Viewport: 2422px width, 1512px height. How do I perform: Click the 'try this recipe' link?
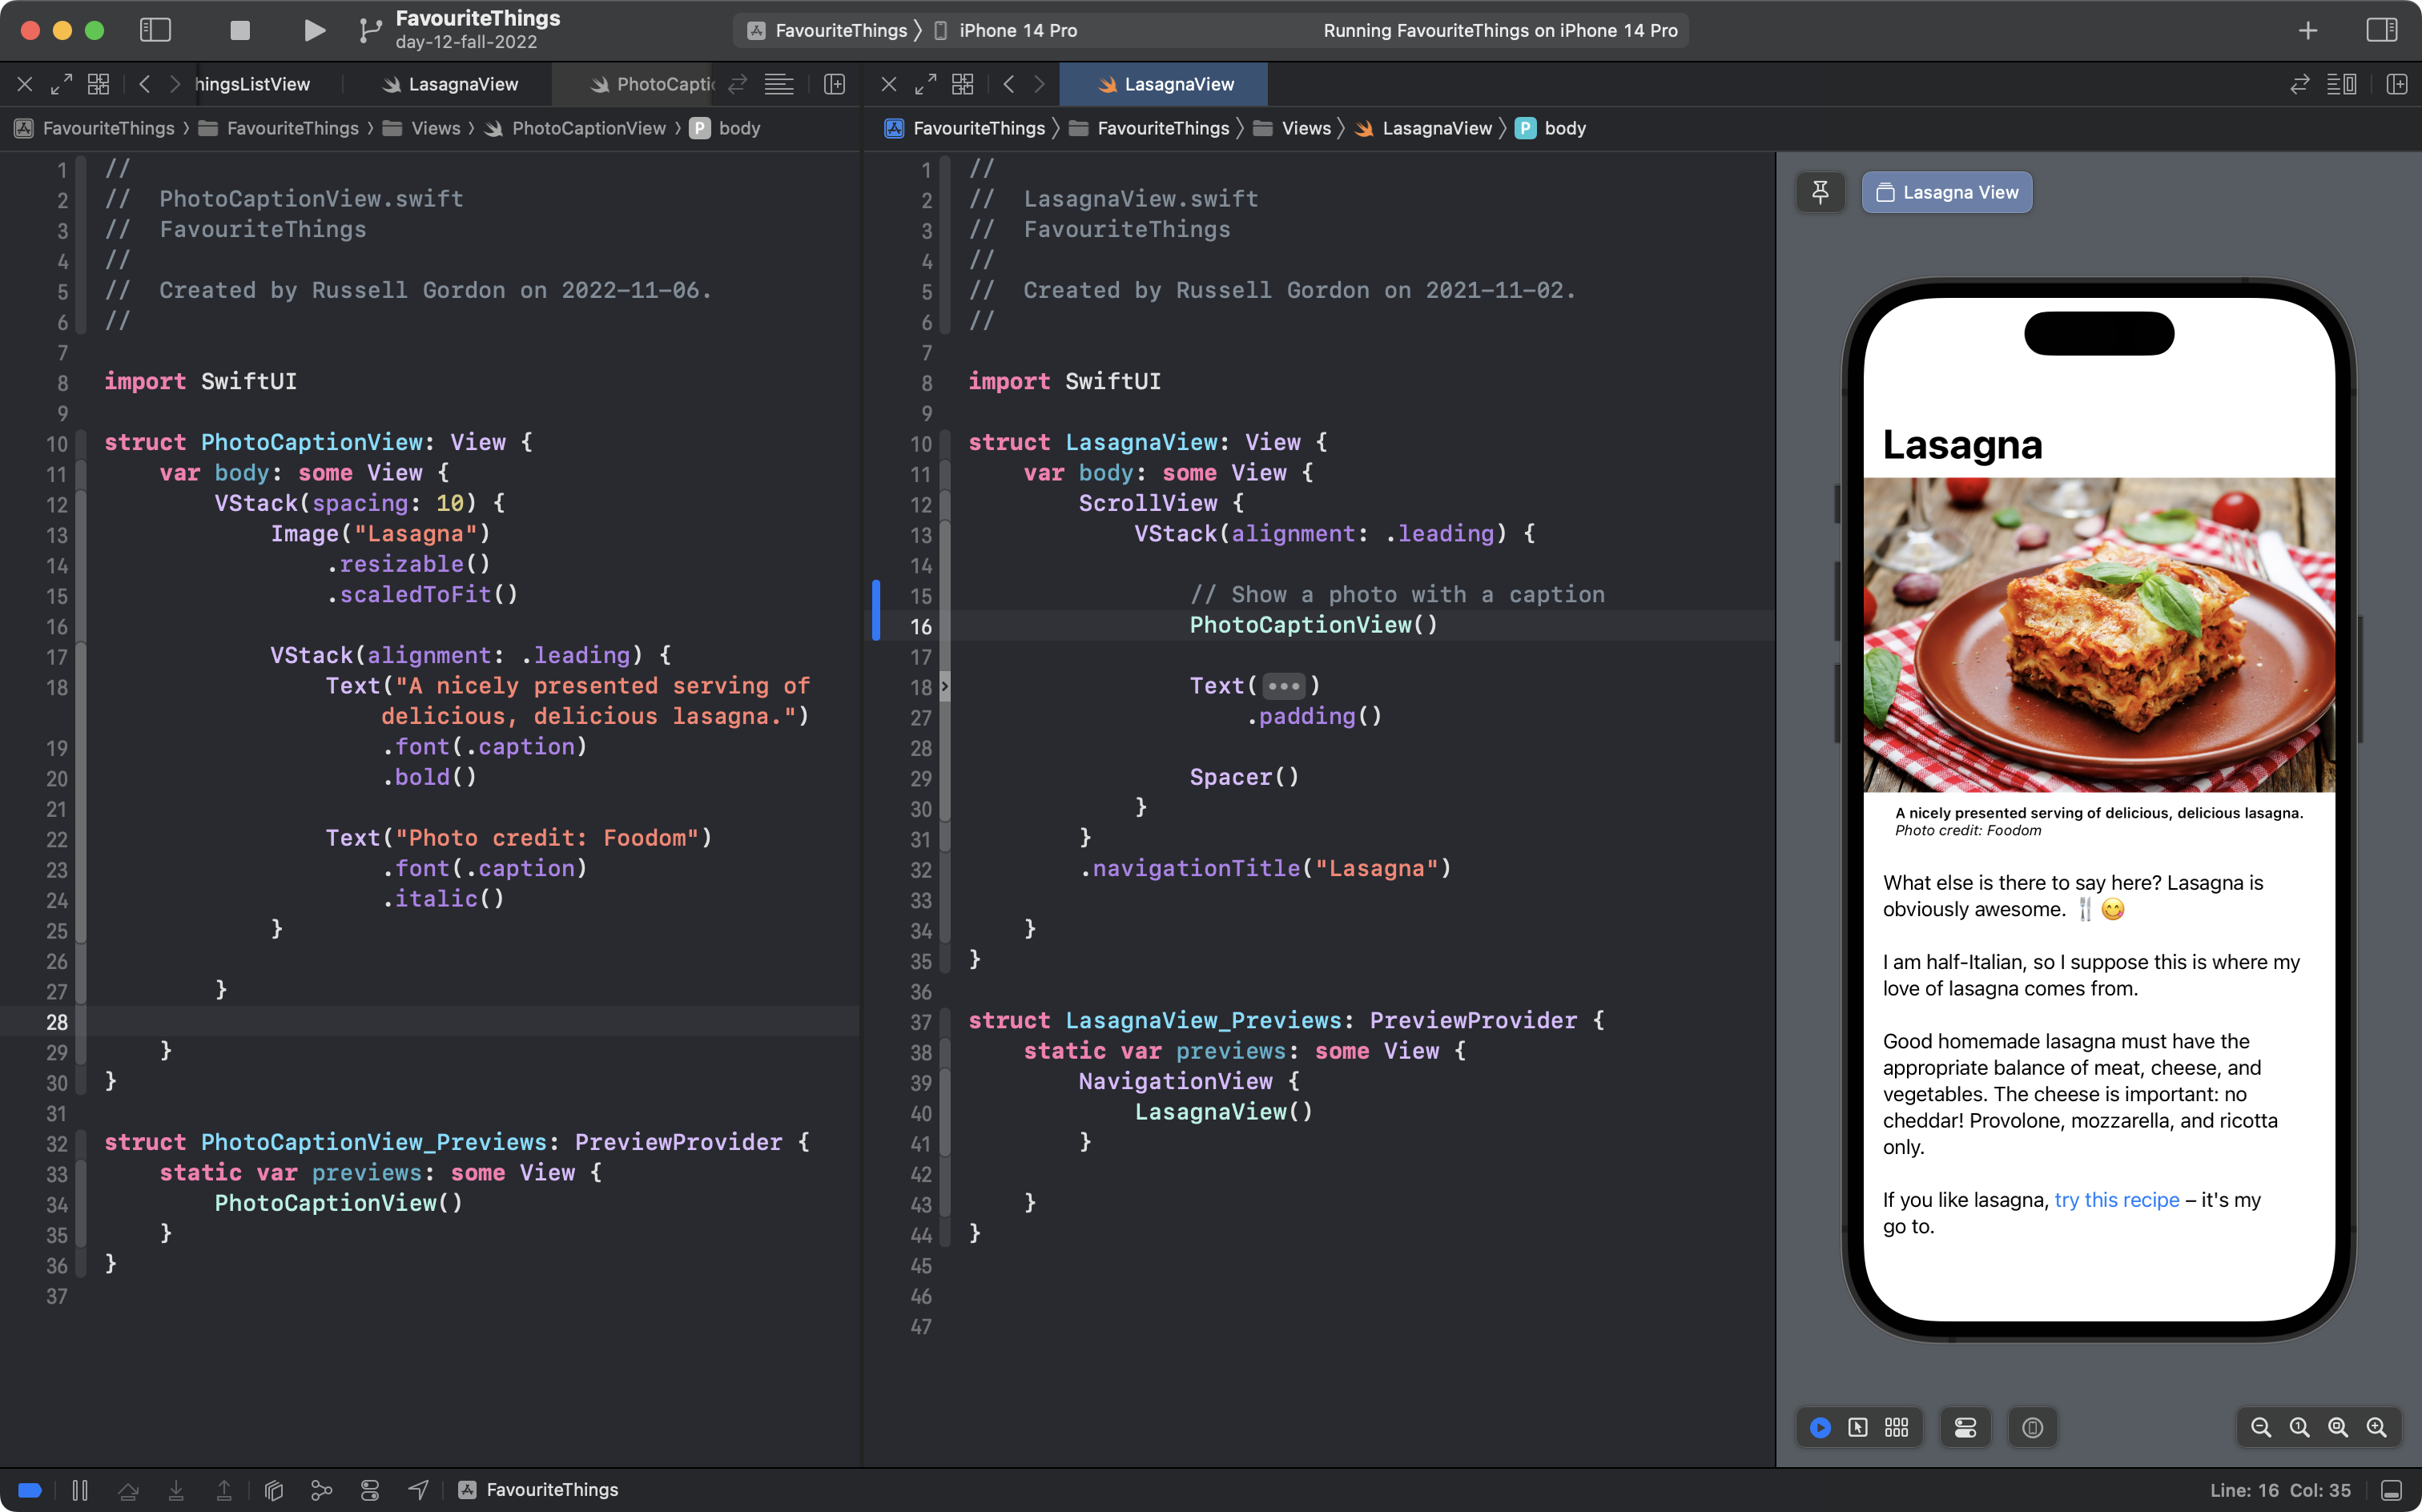[2116, 1200]
